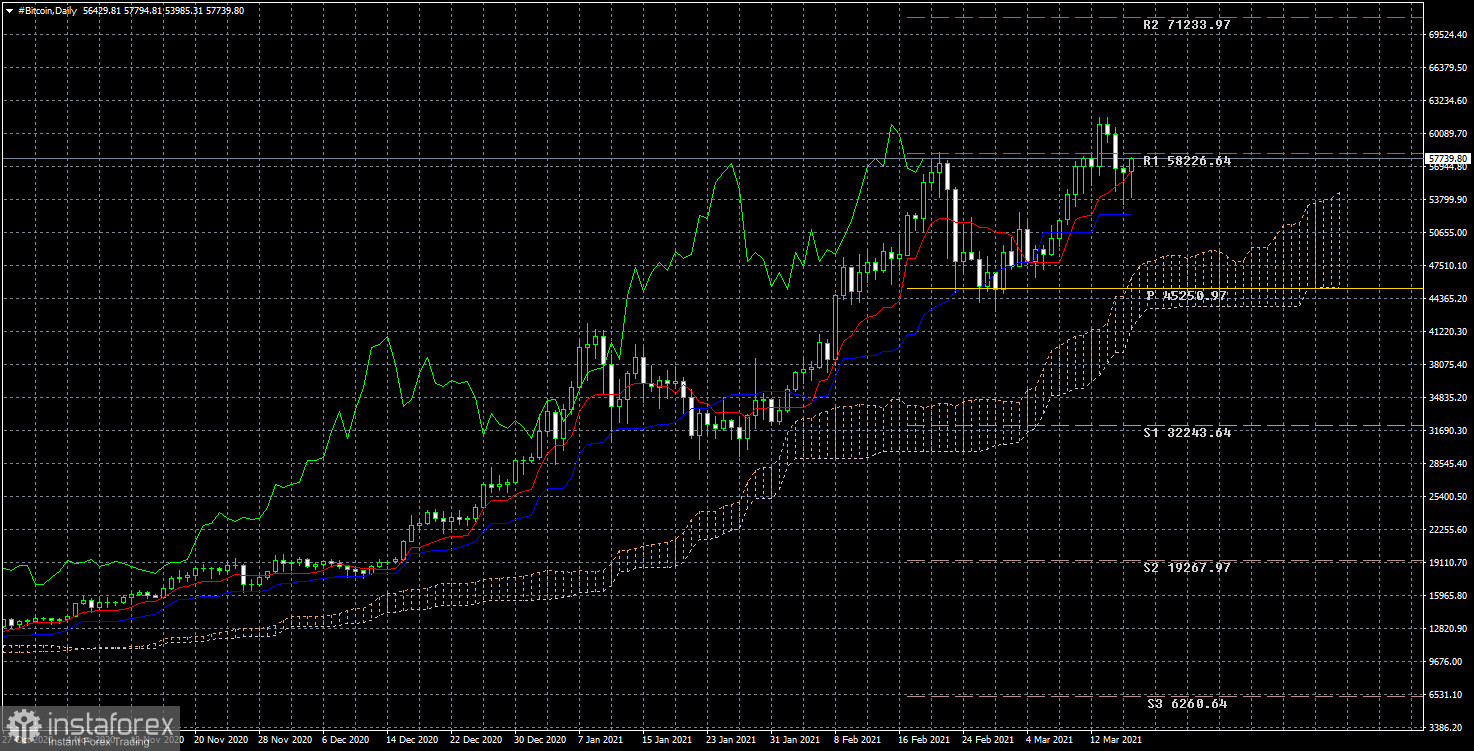Click the 12 Mar 2021 date label

pos(1115,741)
